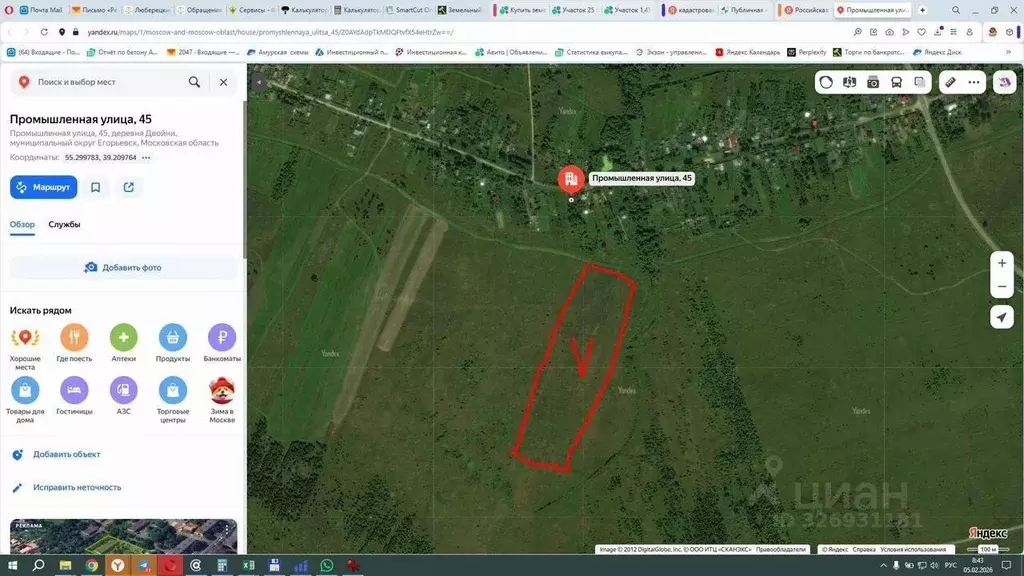Open the share location panel
Image resolution: width=1024 pixels, height=576 pixels.
(x=129, y=187)
